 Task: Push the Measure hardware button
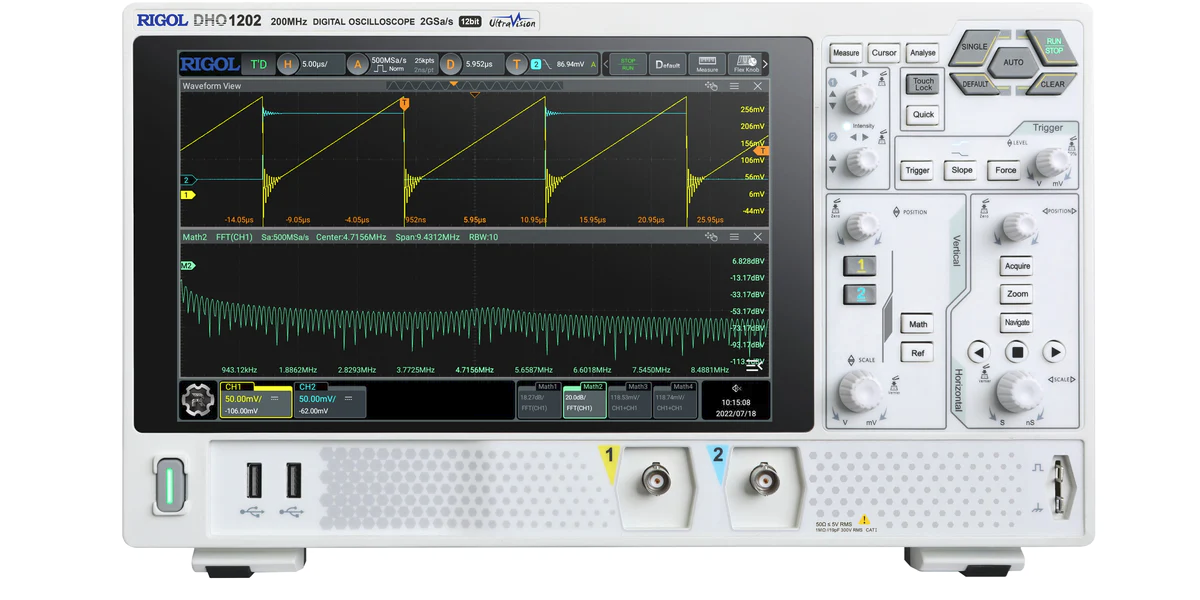846,53
